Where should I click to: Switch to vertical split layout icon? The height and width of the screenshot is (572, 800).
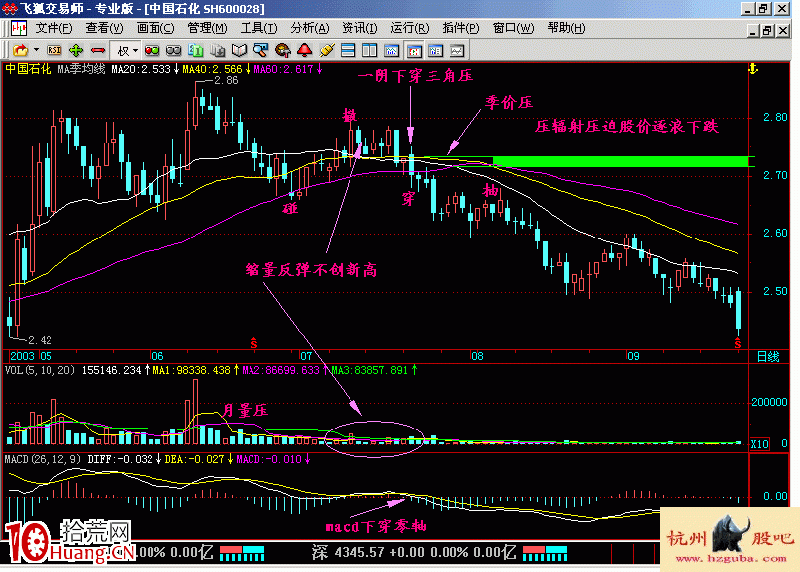coord(369,50)
